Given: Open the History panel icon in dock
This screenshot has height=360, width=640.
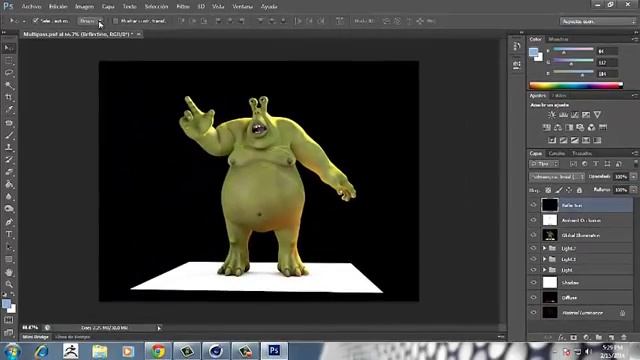Looking at the screenshot, I should pyautogui.click(x=516, y=47).
